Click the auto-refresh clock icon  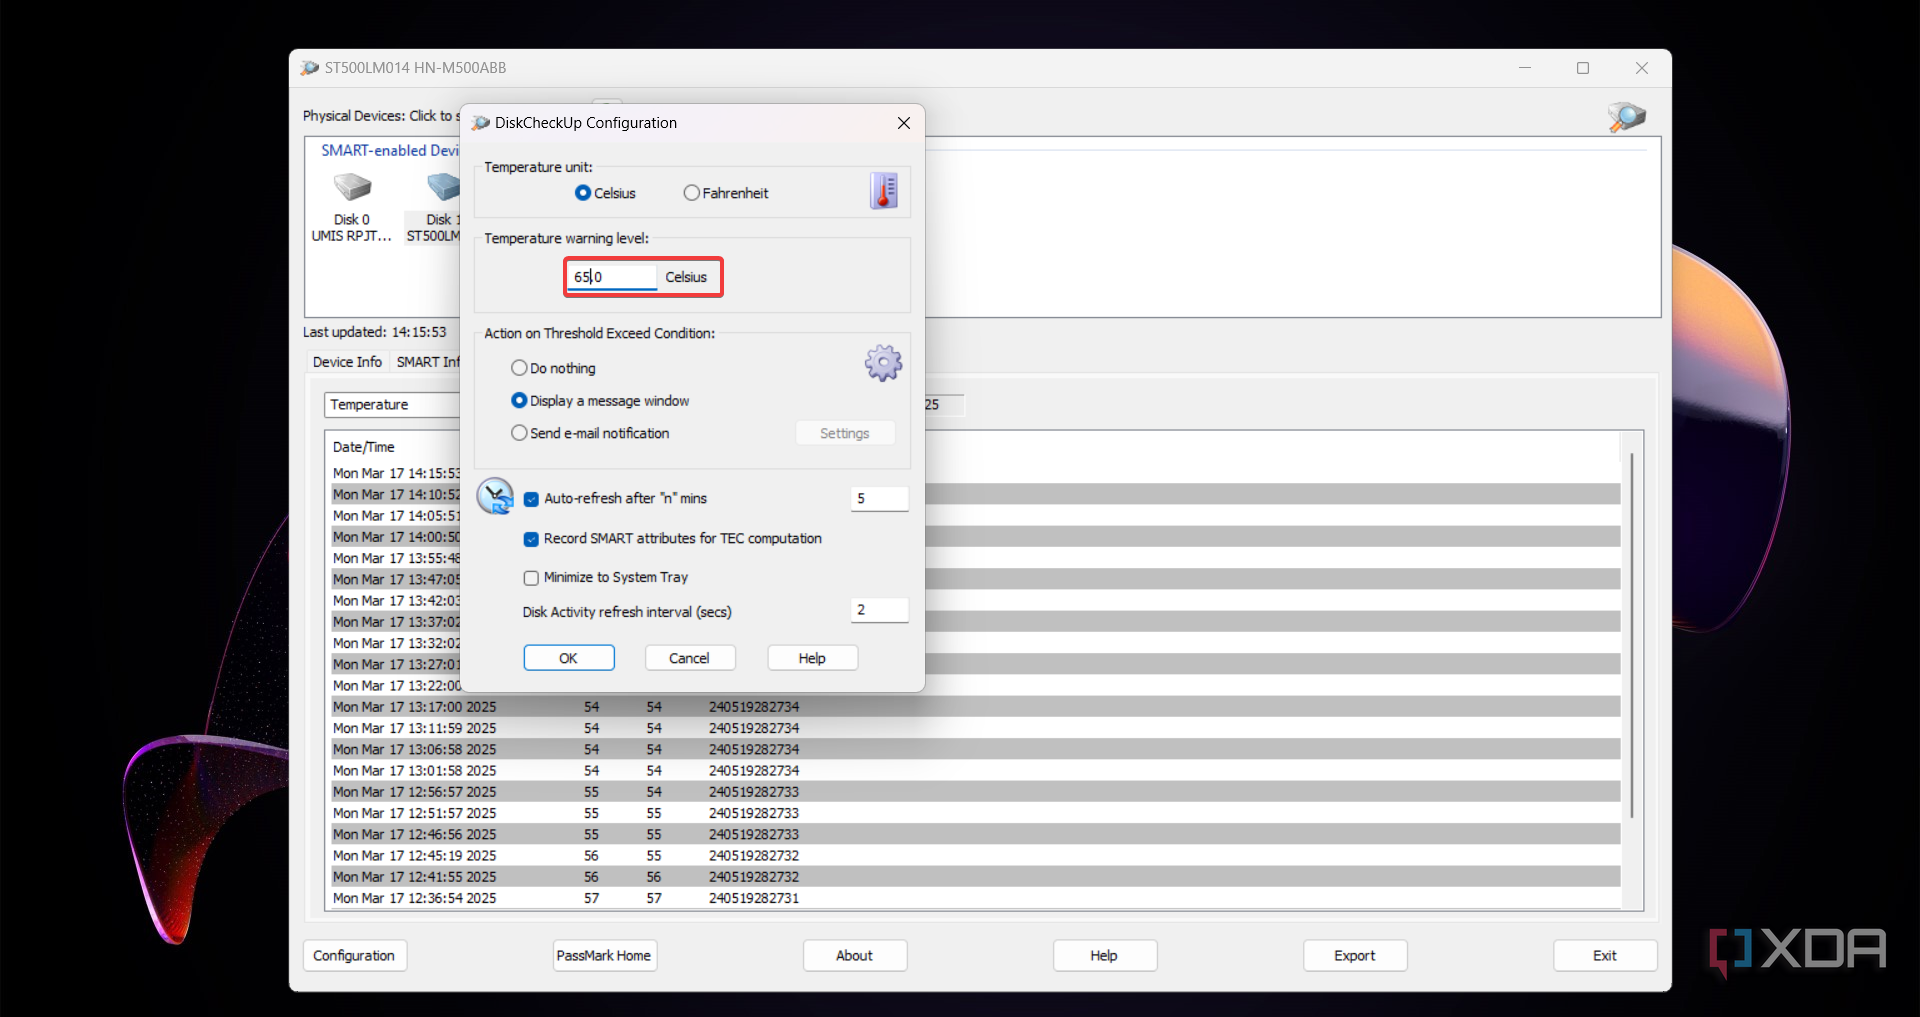tap(495, 496)
